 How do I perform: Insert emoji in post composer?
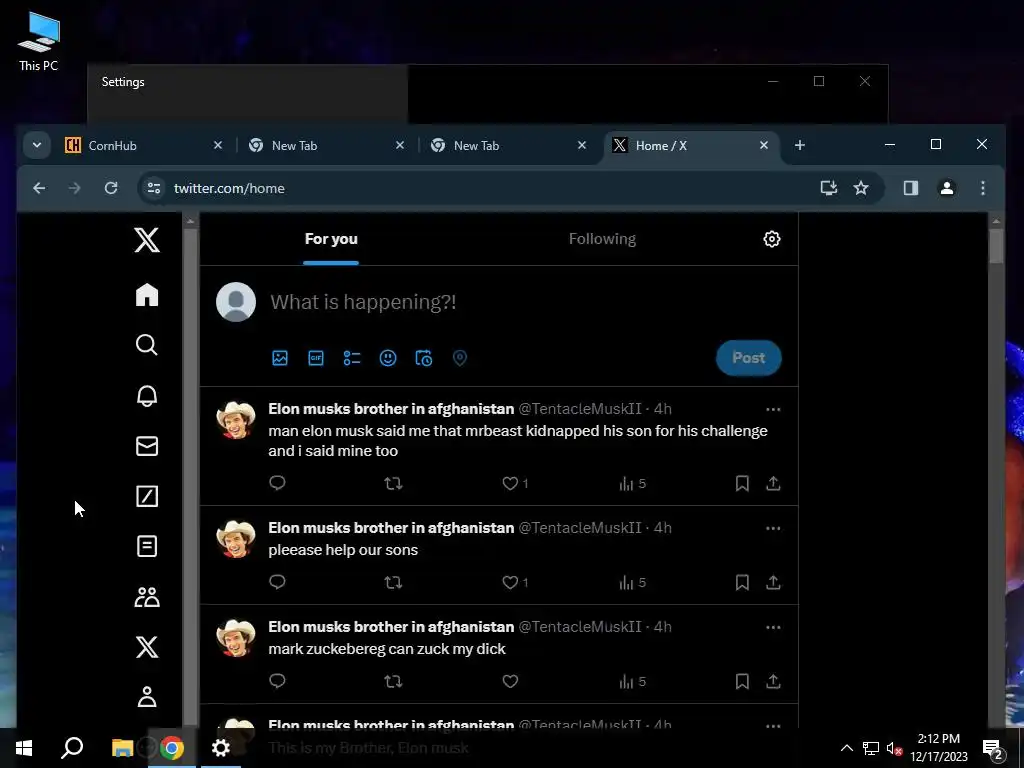388,358
